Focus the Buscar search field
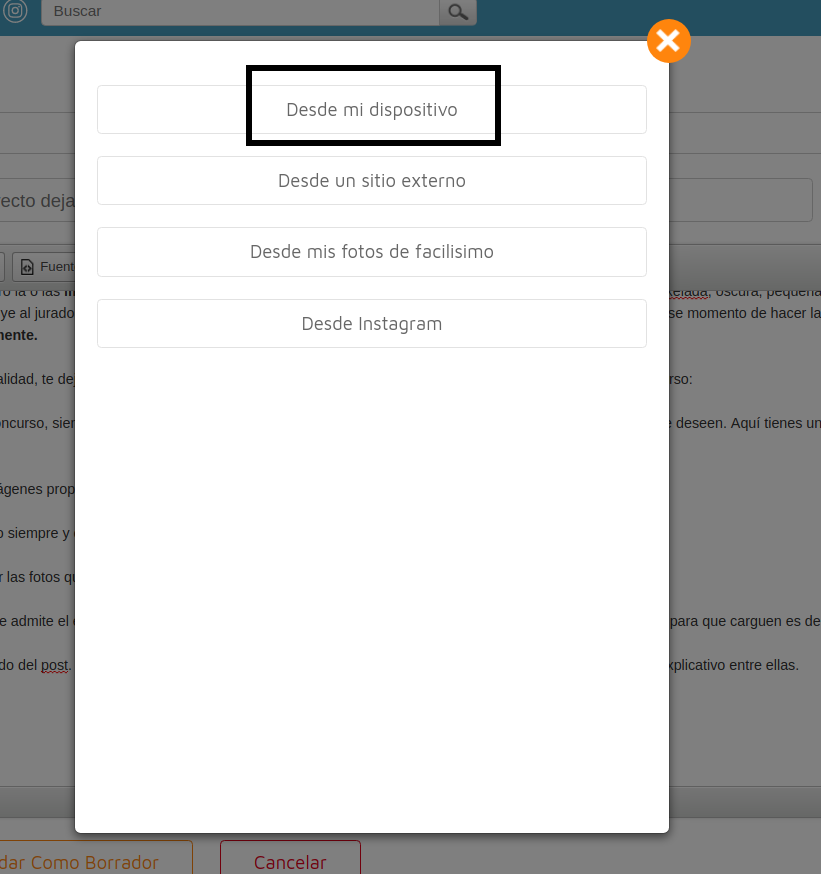The width and height of the screenshot is (821, 874). click(240, 12)
